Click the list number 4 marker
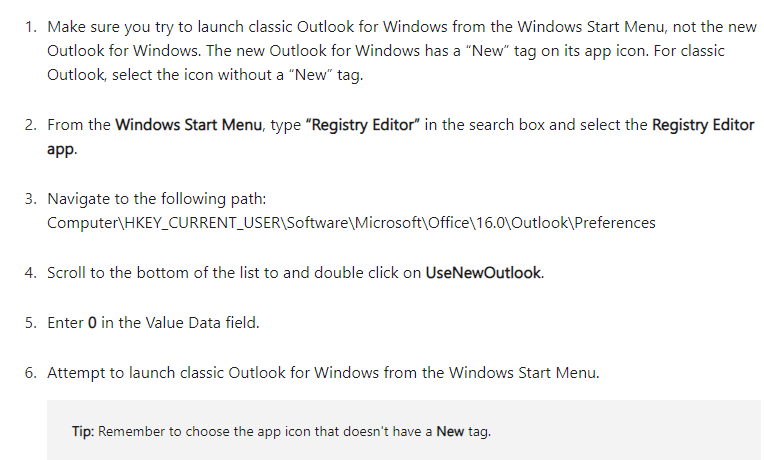764x460 pixels. [x=31, y=272]
